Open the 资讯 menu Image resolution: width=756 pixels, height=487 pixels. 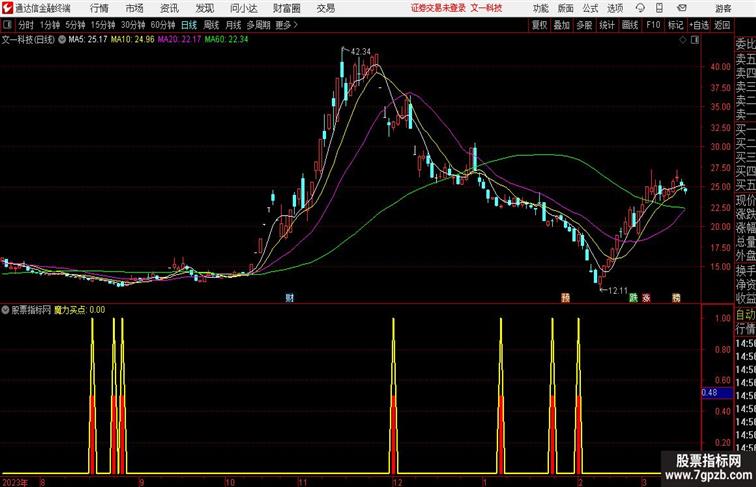169,8
